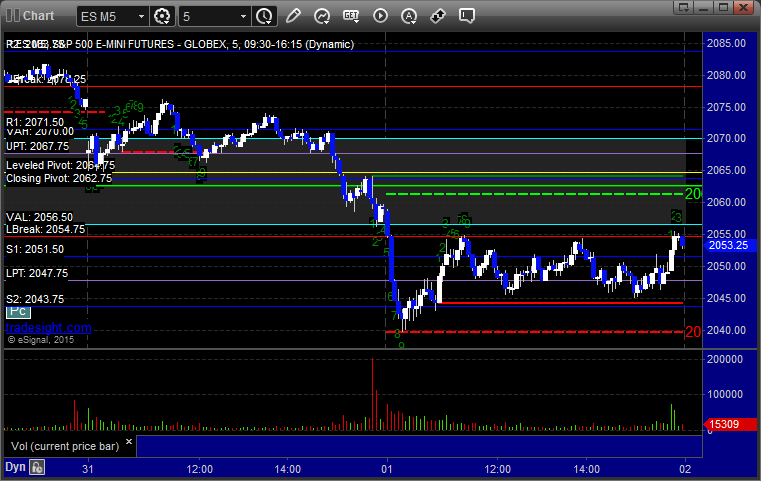Open the tradesight.com link
761x481 pixels.
point(49,328)
